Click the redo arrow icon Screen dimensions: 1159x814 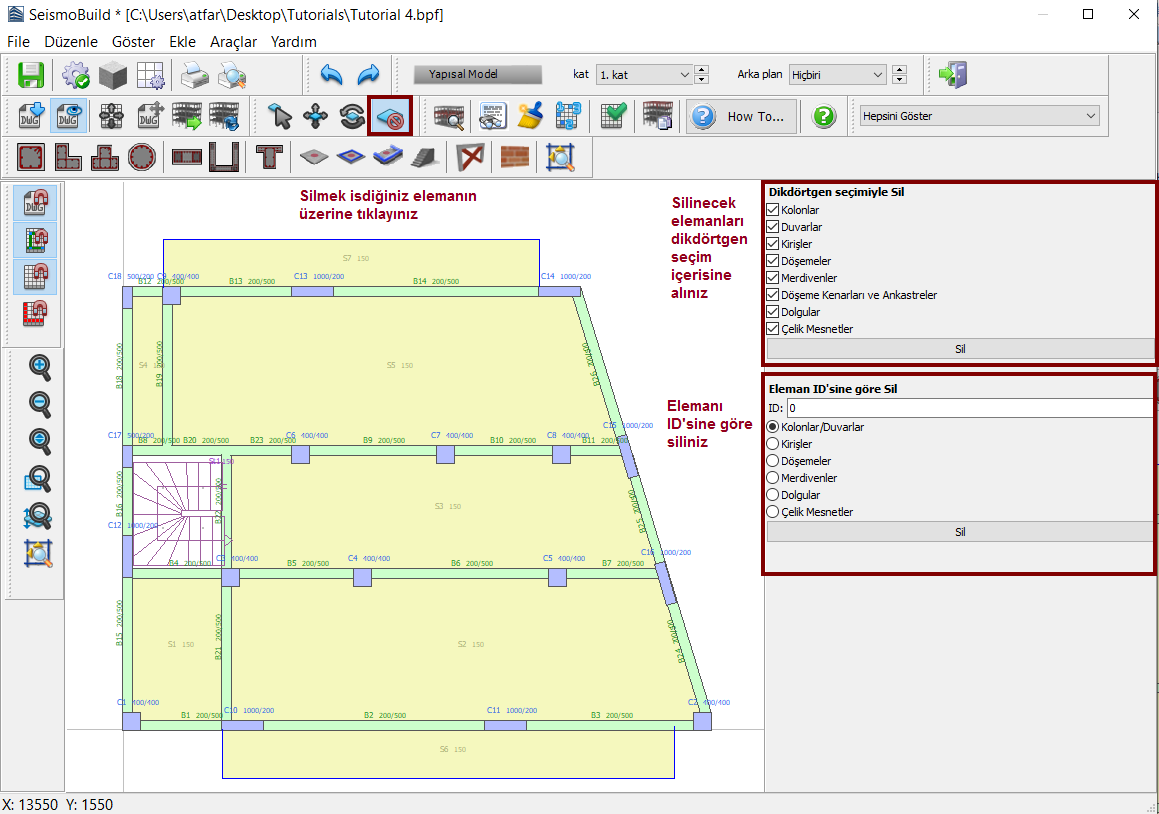(x=368, y=75)
